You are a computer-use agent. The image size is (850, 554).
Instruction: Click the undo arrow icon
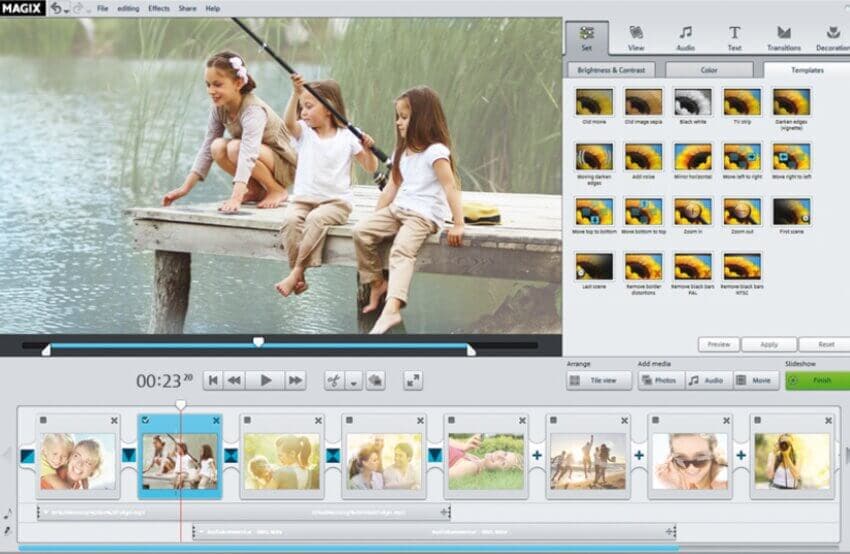[x=56, y=8]
